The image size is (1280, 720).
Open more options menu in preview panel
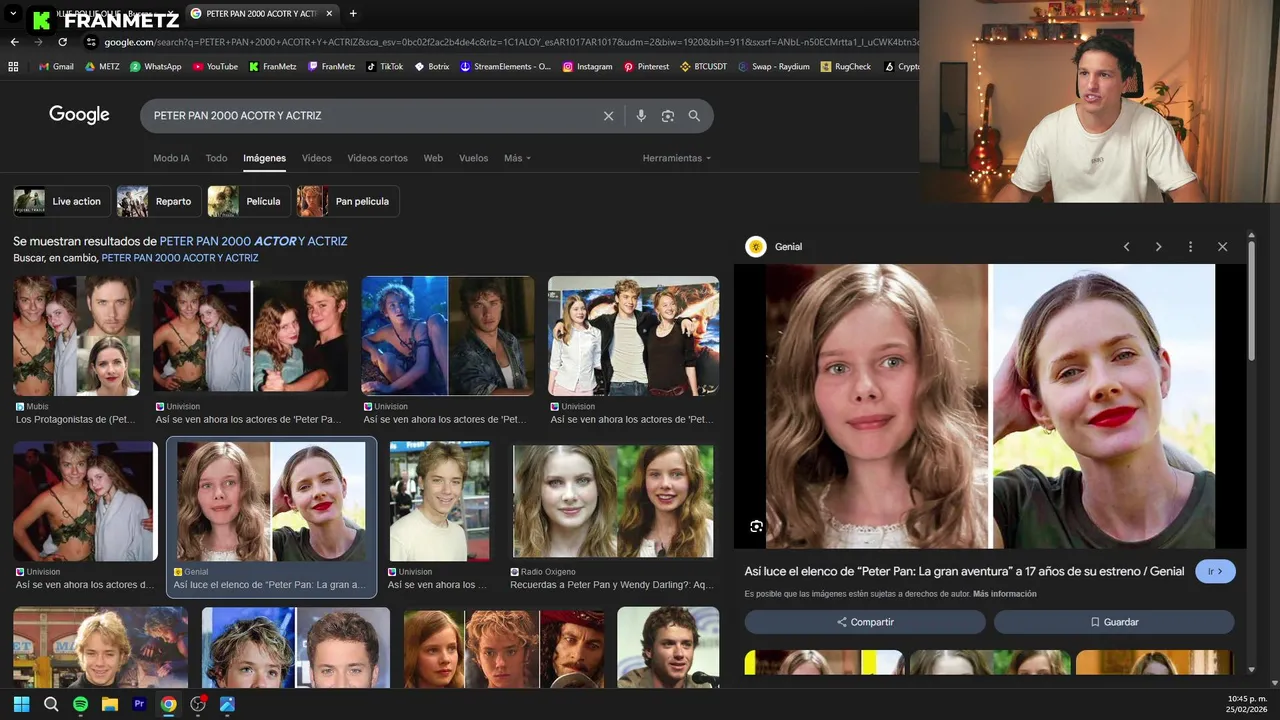click(x=1190, y=247)
